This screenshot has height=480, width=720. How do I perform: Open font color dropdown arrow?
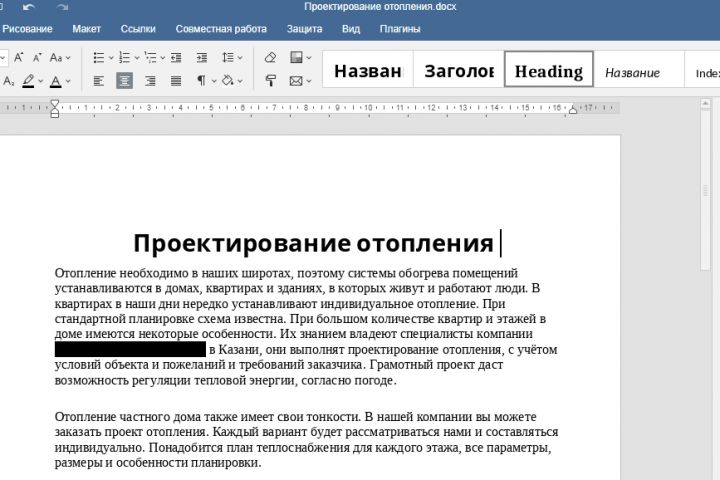pyautogui.click(x=68, y=81)
